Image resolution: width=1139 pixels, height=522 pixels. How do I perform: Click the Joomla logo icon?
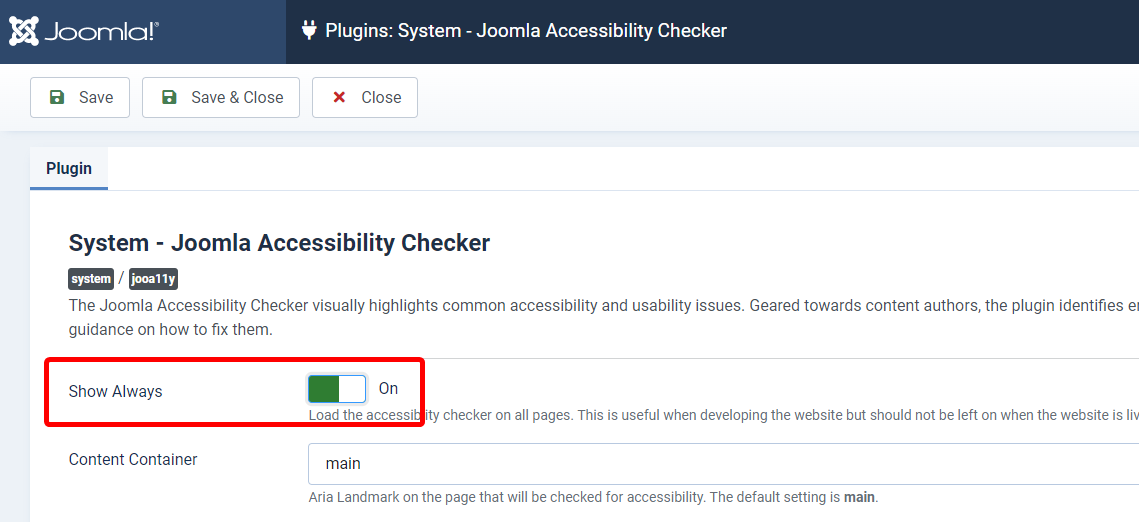24,31
